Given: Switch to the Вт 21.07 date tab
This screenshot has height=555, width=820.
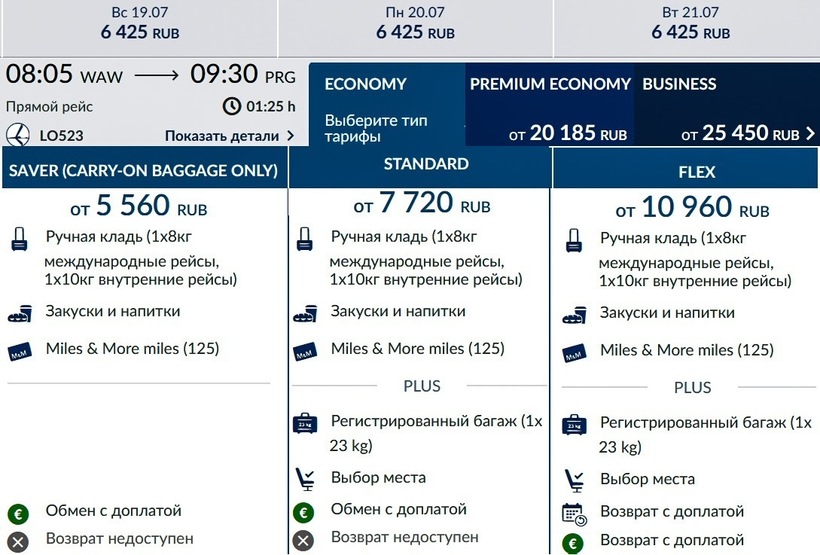Looking at the screenshot, I should coord(690,22).
